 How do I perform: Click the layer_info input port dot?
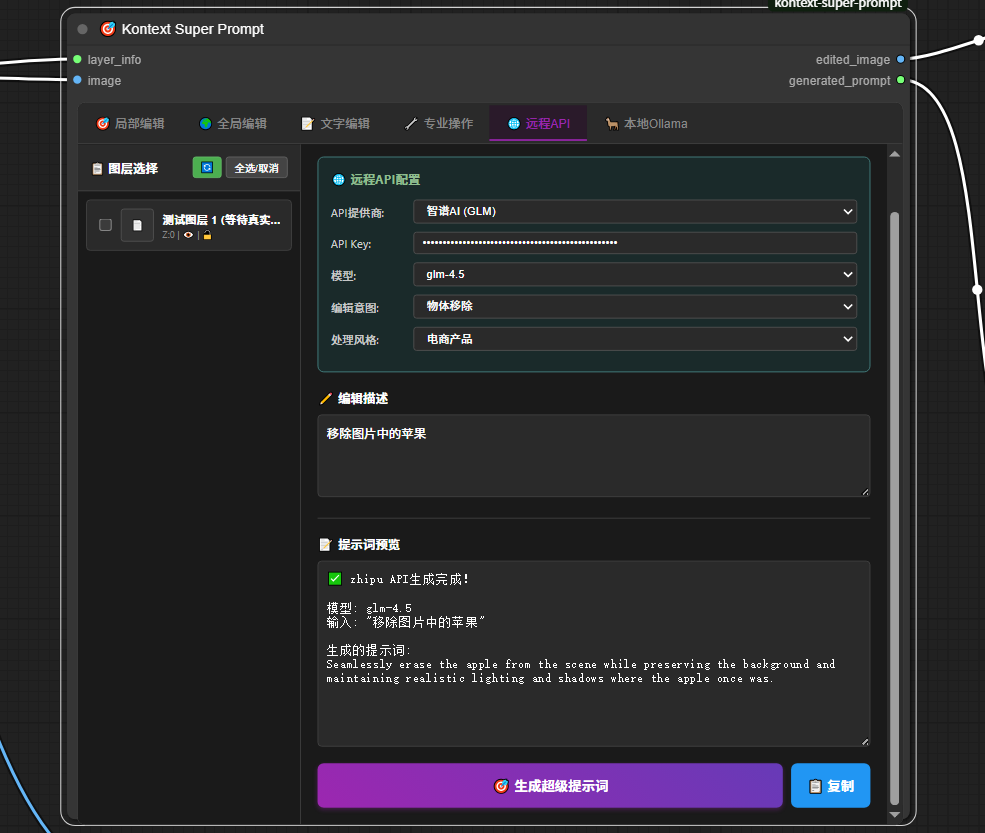tap(77, 59)
